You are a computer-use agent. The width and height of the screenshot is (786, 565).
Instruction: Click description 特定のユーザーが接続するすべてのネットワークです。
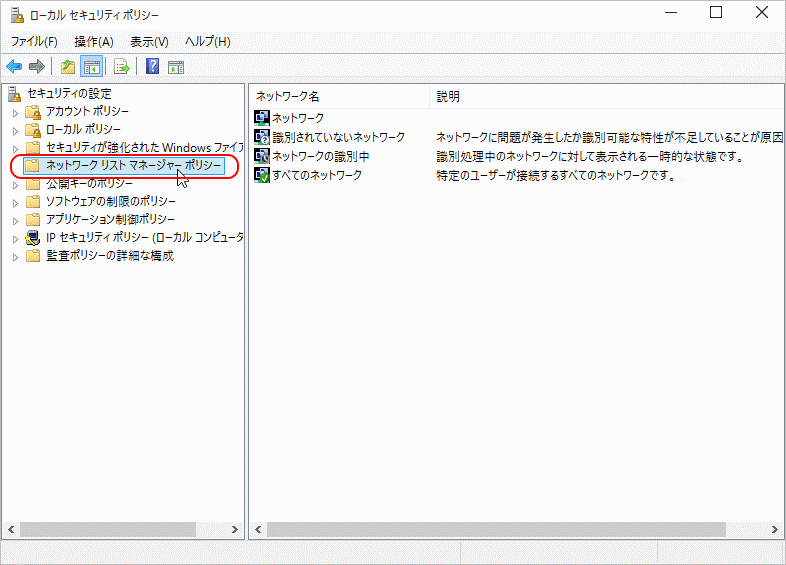point(556,175)
